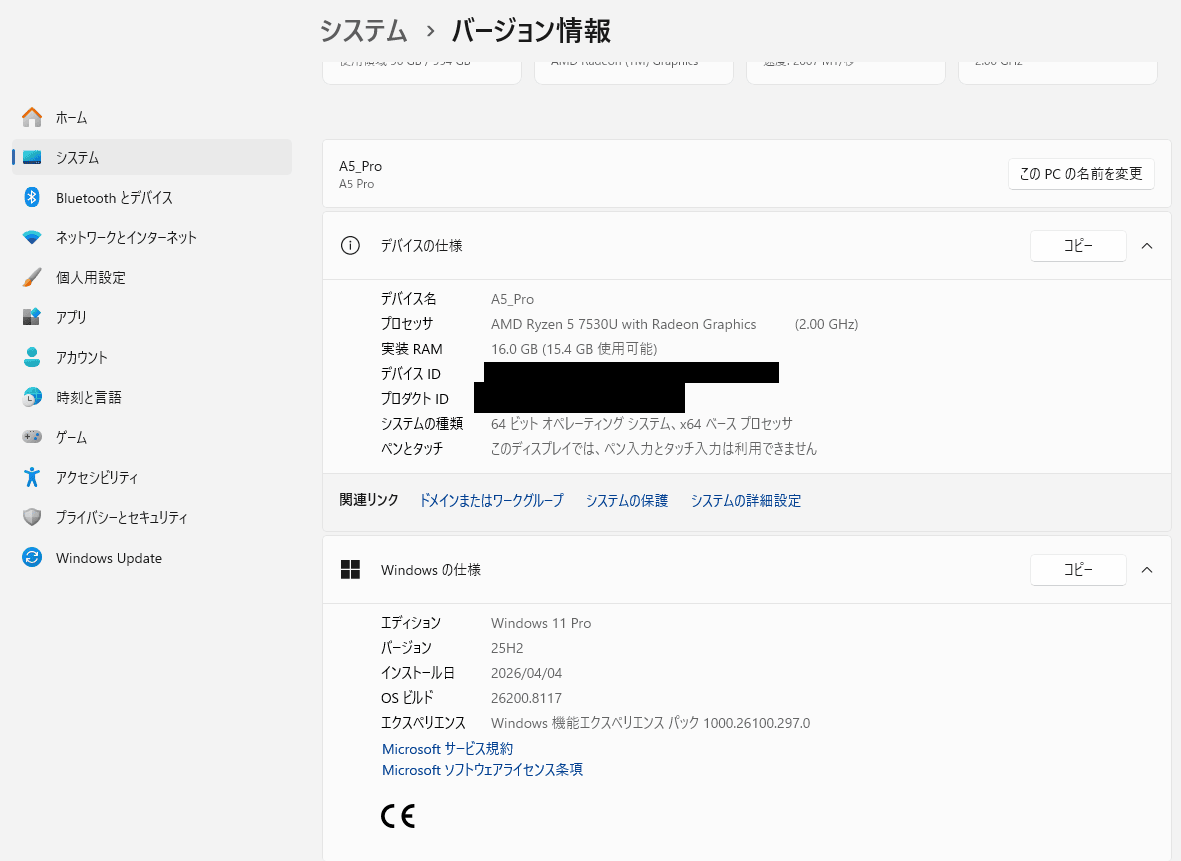Open the ドメインまたはワークグループ link
Image resolution: width=1181 pixels, height=861 pixels.
pos(491,500)
